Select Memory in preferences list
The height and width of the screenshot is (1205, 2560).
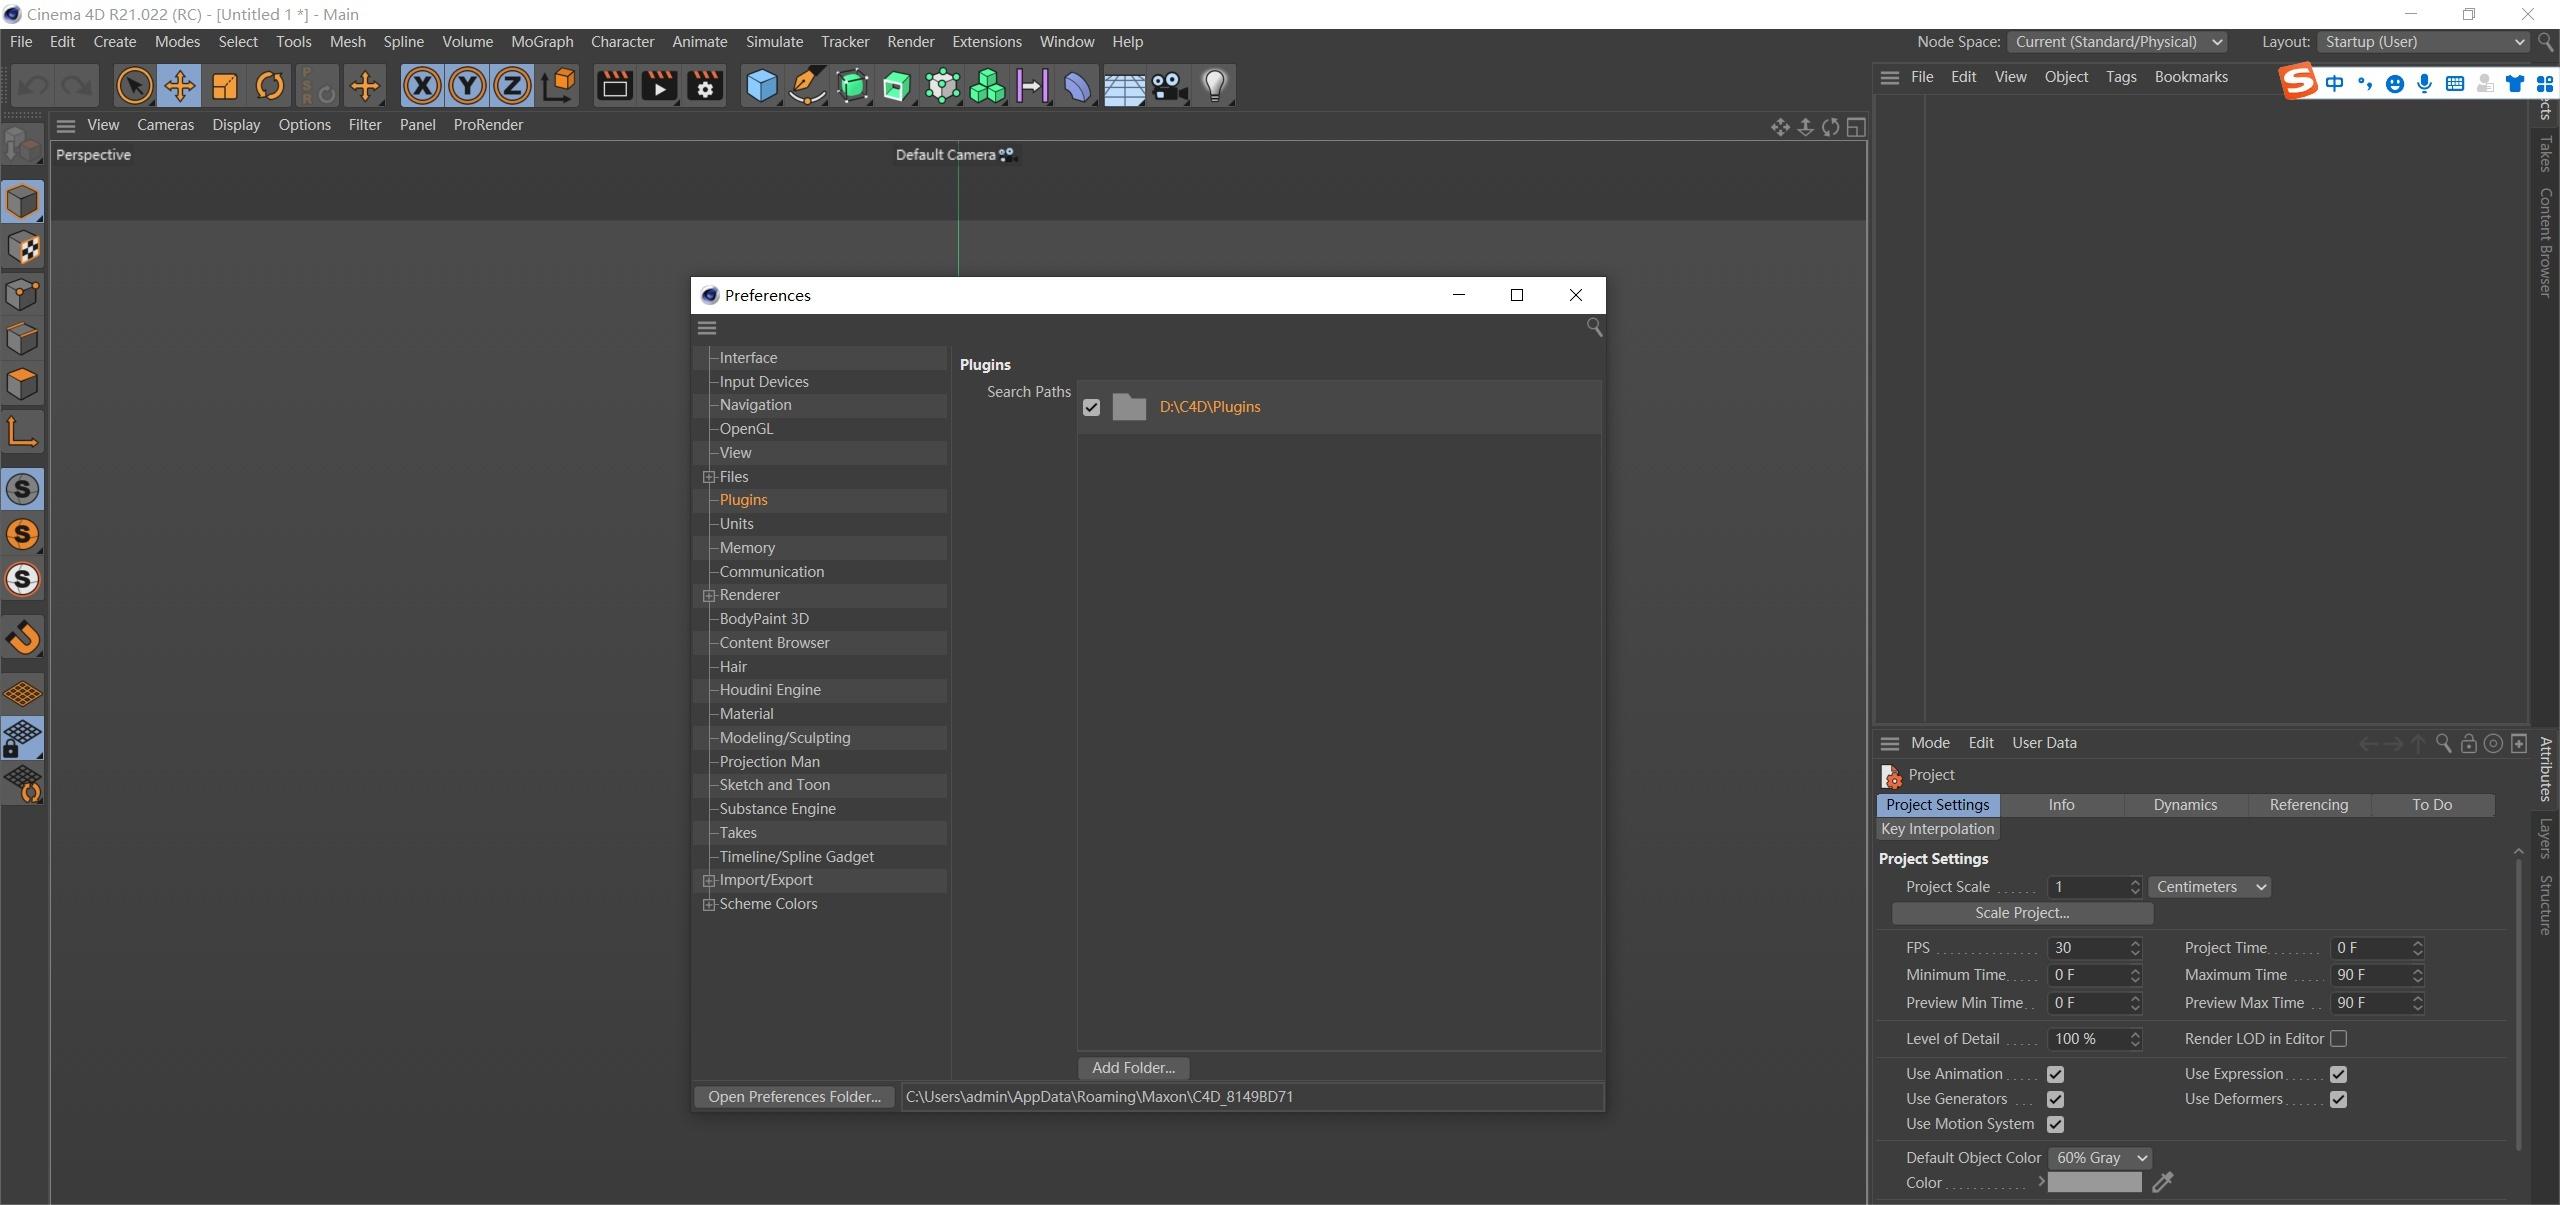tap(747, 548)
